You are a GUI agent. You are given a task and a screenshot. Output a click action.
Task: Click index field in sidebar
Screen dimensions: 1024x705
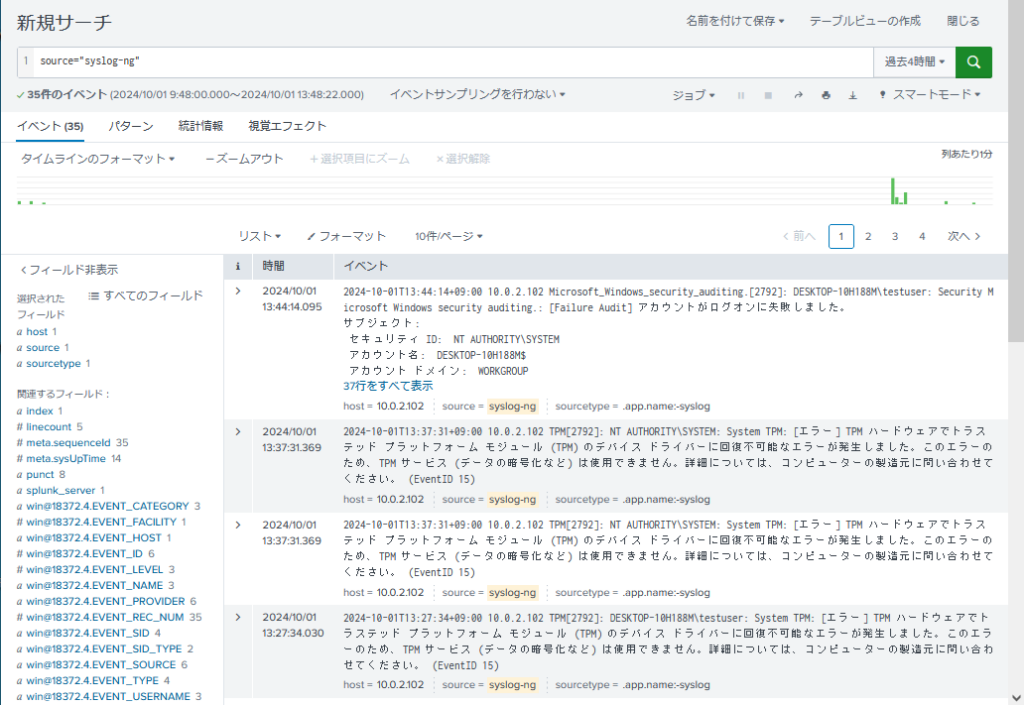[39, 411]
